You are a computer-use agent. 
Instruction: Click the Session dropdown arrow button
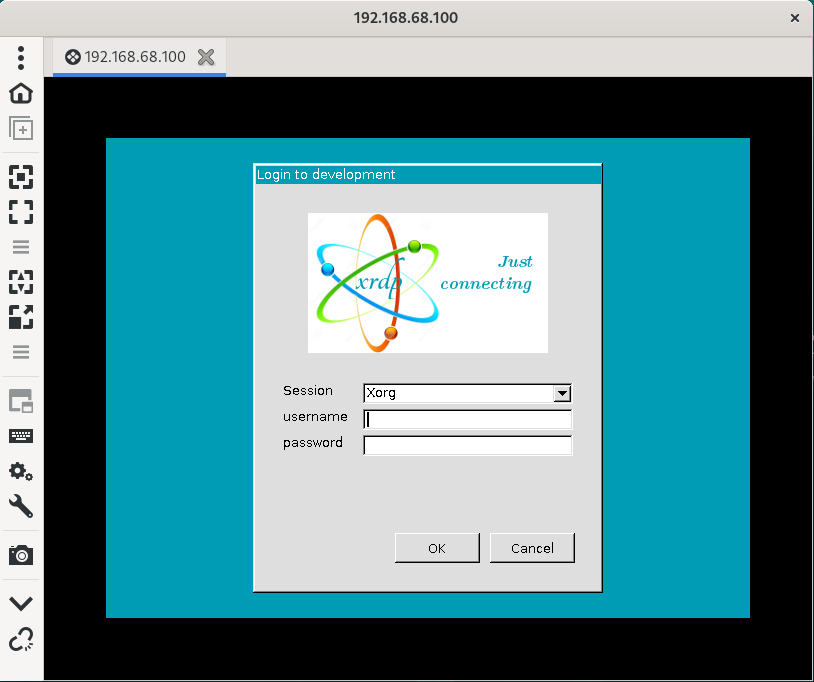562,393
